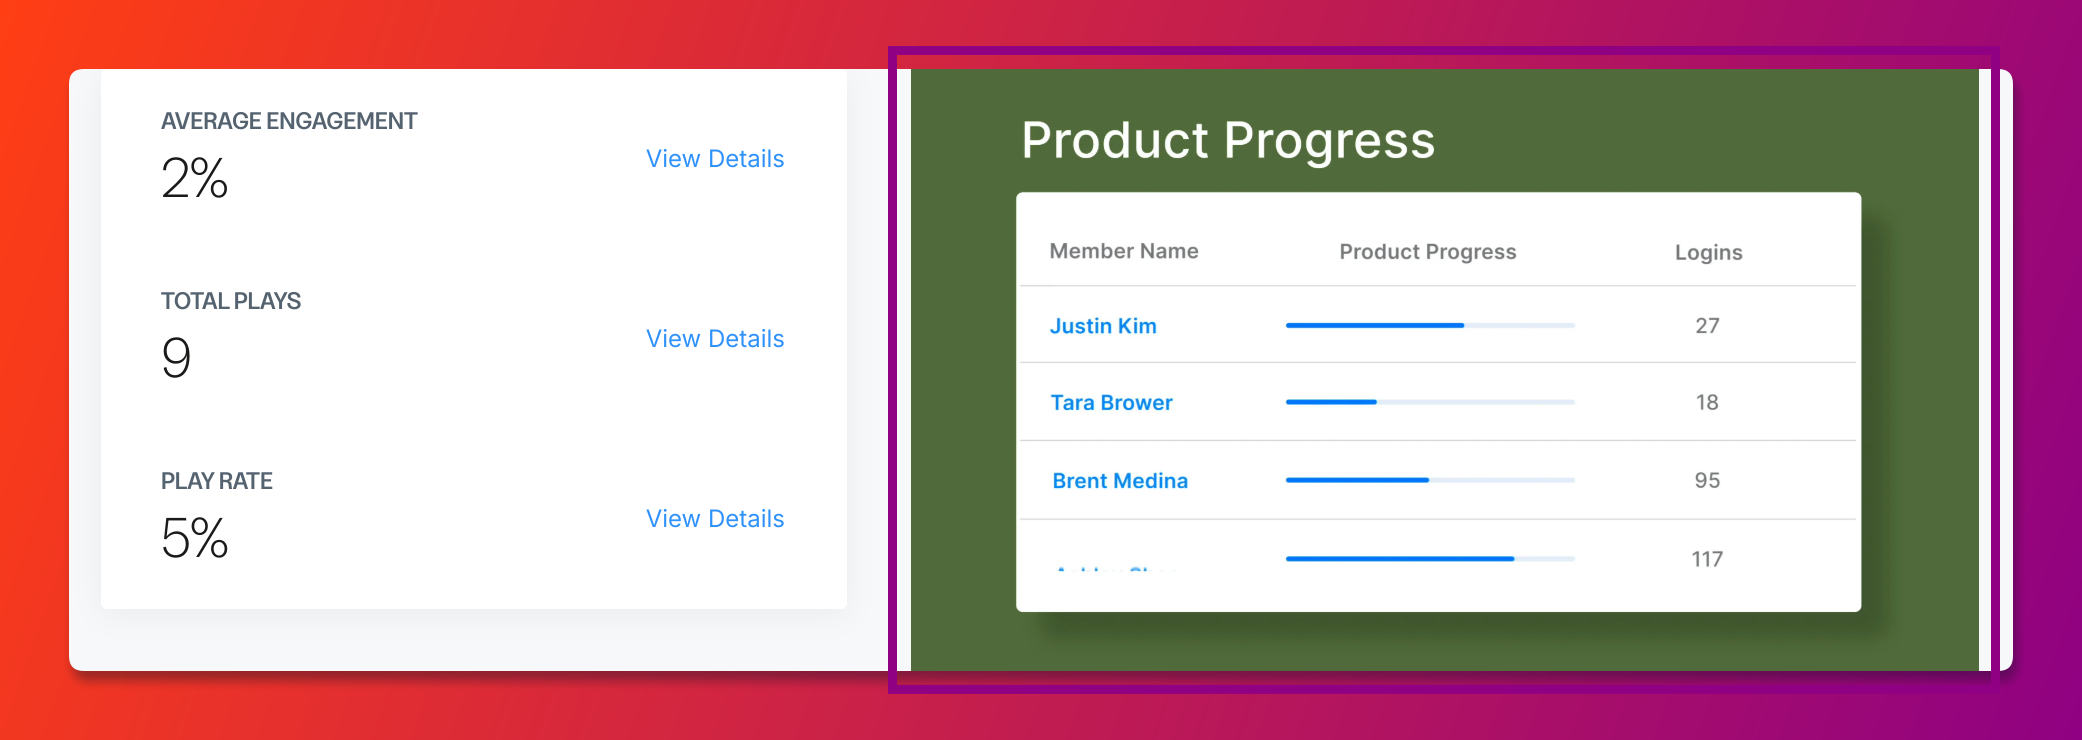Sort by Logins column header

point(1708,253)
